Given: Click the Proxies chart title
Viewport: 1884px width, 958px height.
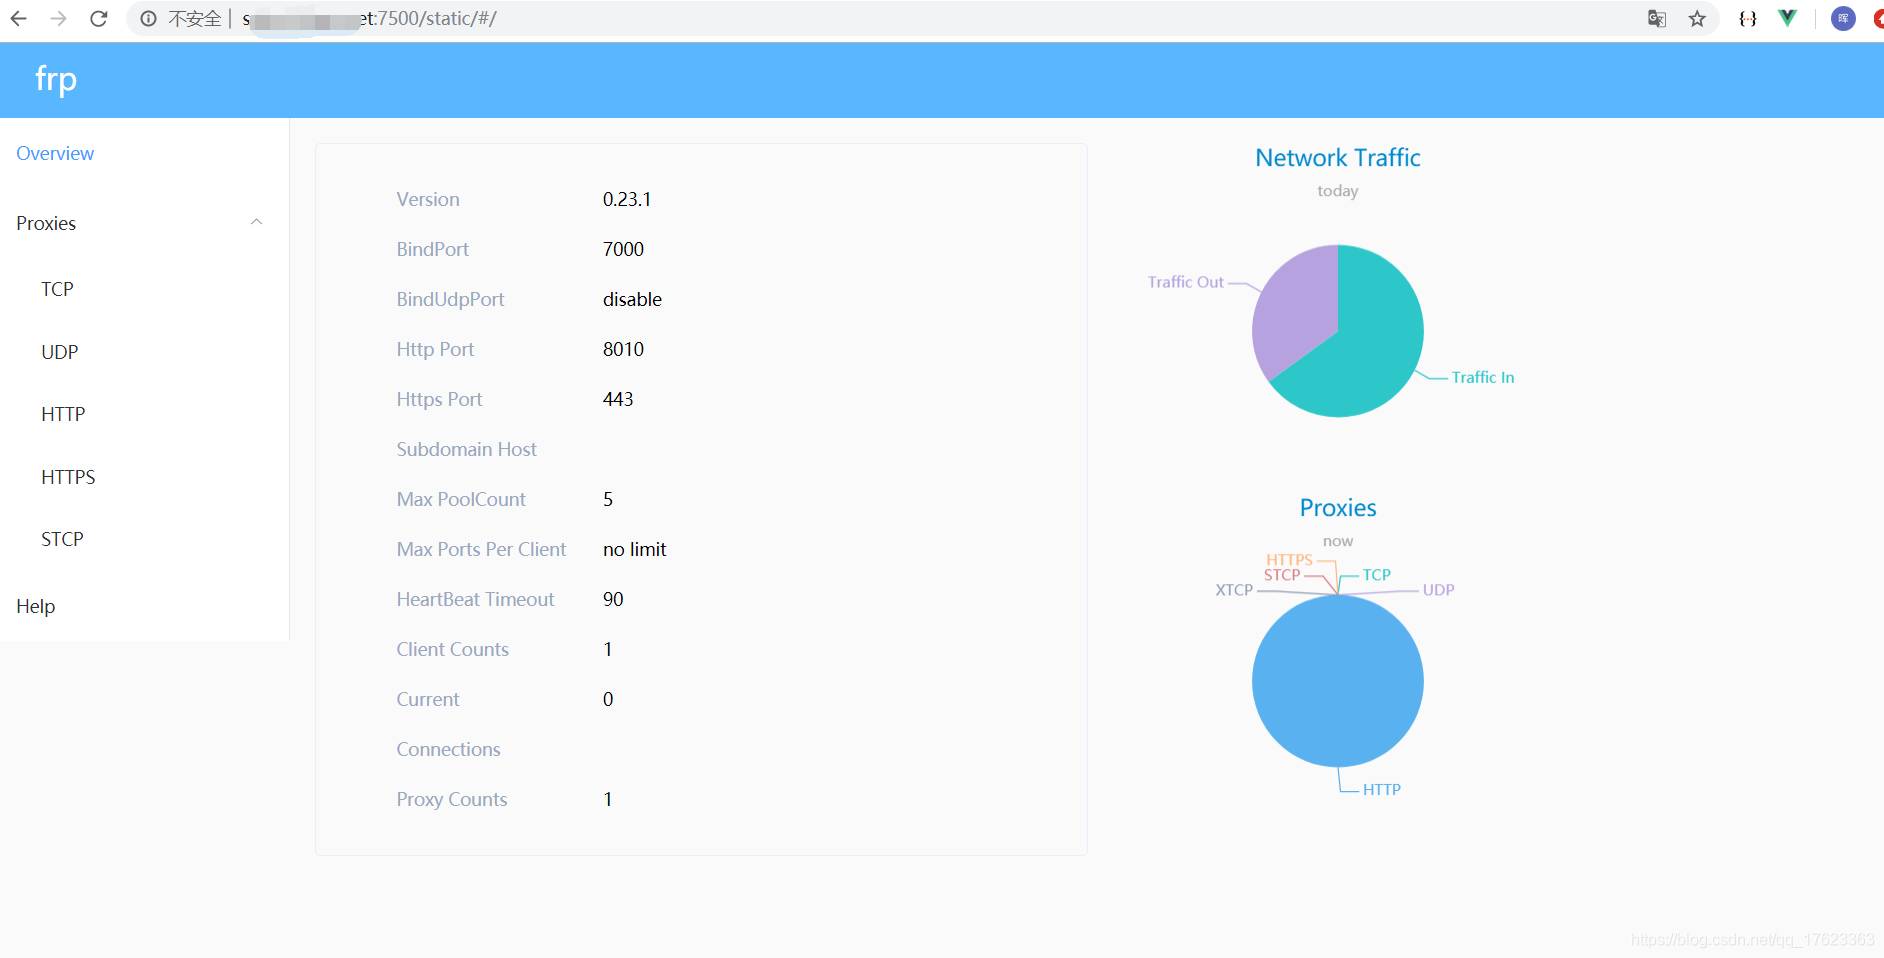Looking at the screenshot, I should [x=1338, y=508].
